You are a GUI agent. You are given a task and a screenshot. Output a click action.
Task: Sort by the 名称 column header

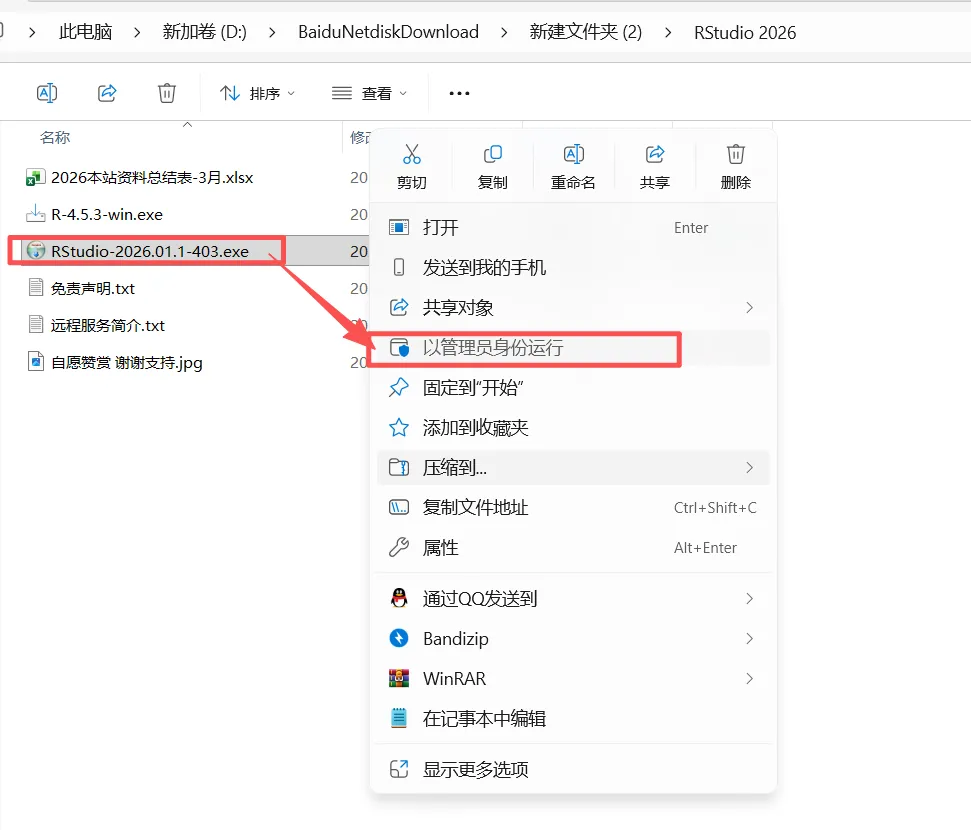coord(55,138)
